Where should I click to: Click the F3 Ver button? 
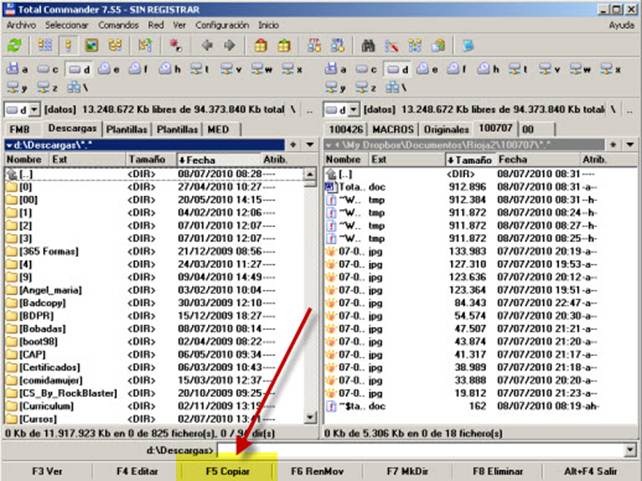(x=47, y=471)
